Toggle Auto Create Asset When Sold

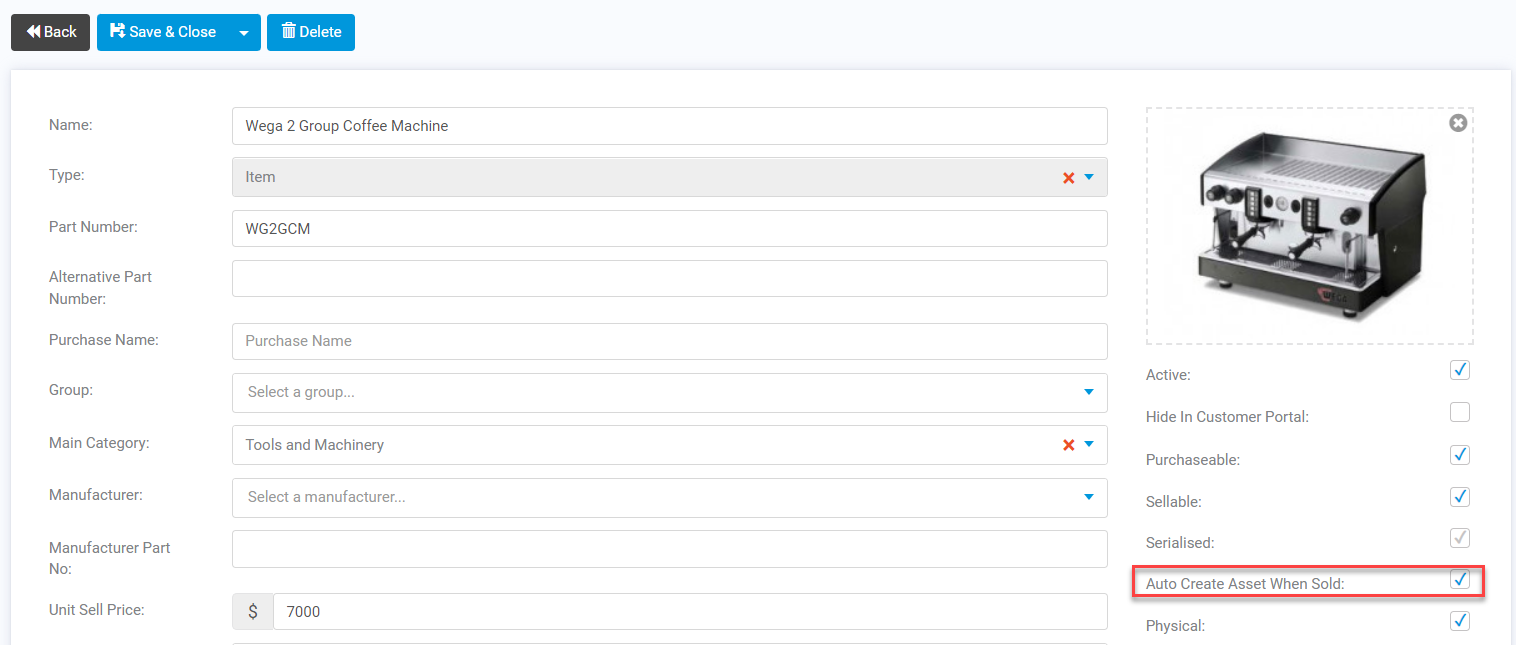(1460, 580)
